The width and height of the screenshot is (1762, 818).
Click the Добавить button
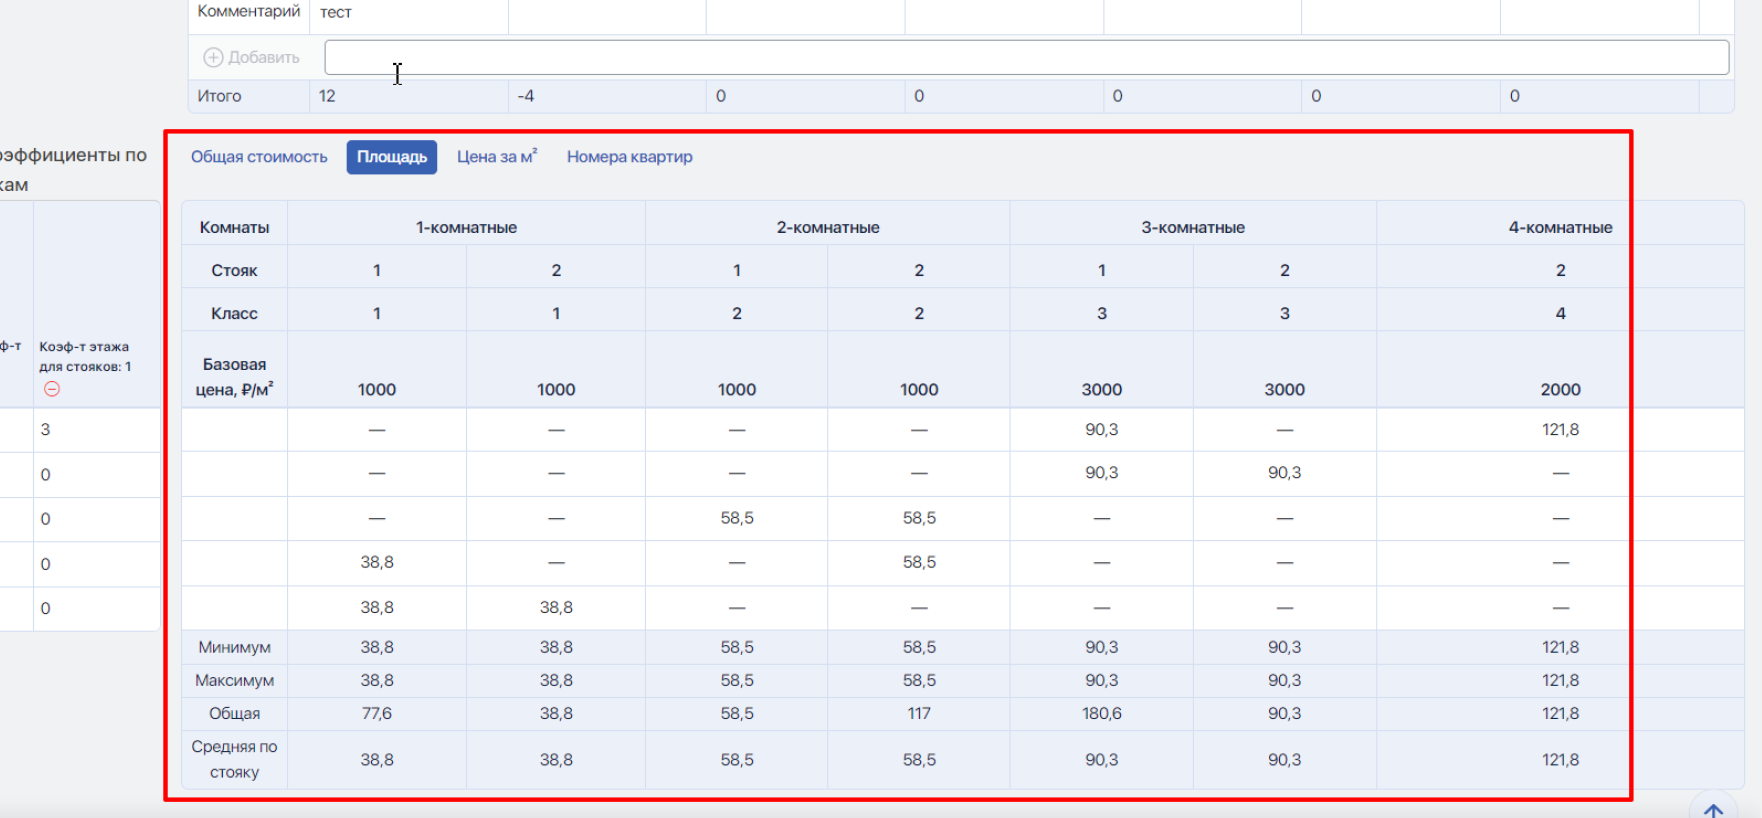(x=252, y=58)
